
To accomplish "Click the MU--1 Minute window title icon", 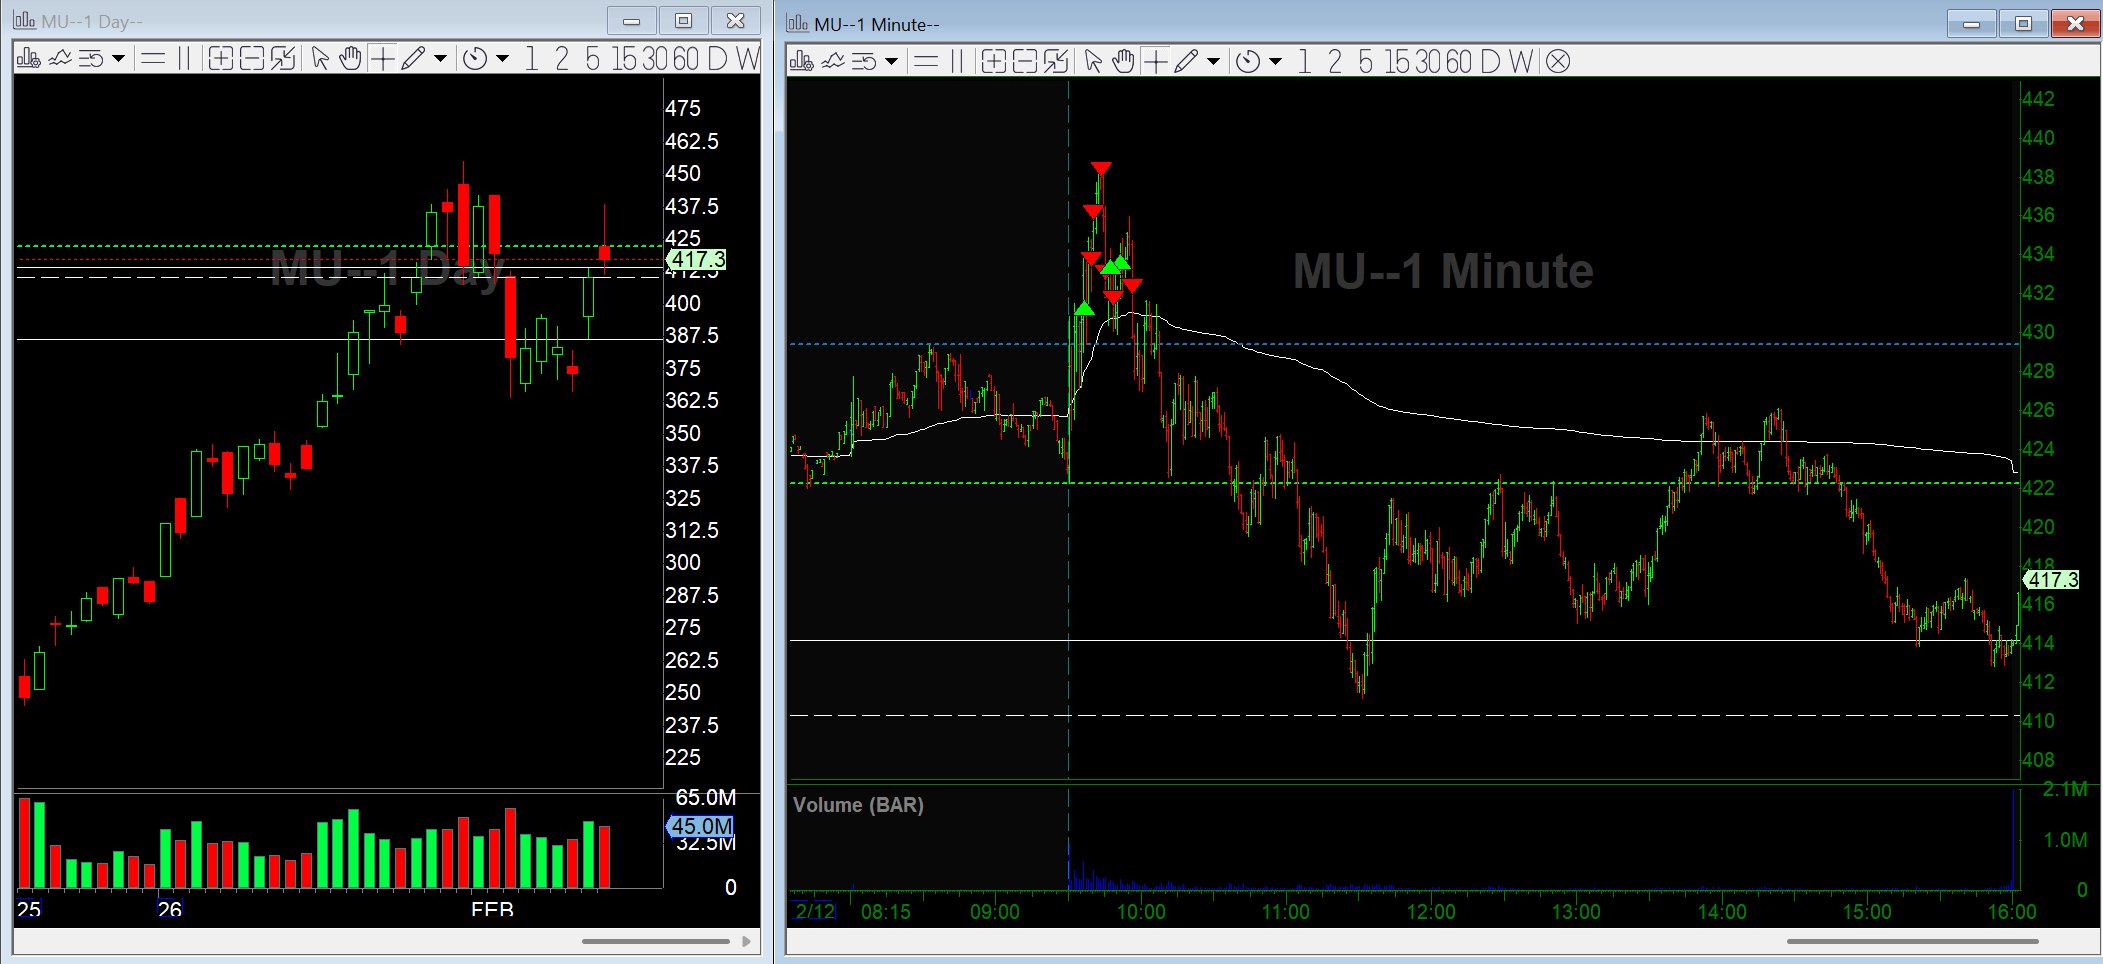I will [797, 24].
